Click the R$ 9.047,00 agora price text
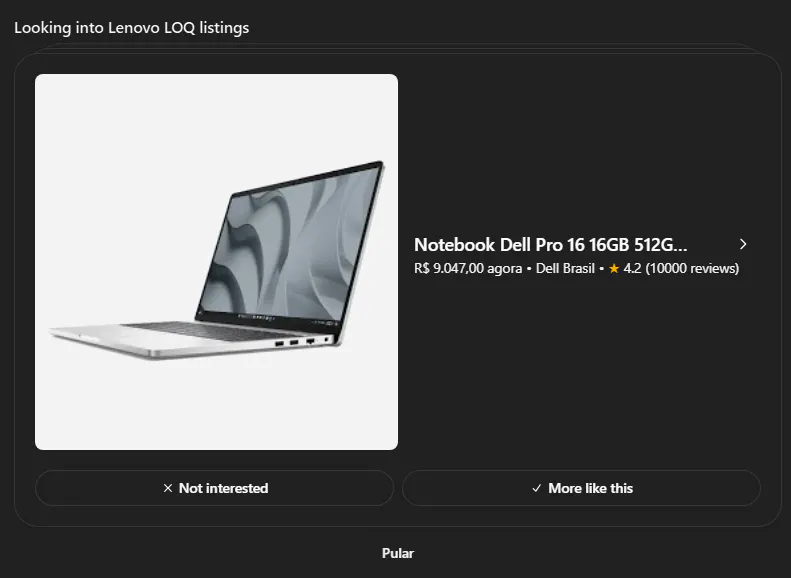This screenshot has height=578, width=791. click(x=468, y=268)
